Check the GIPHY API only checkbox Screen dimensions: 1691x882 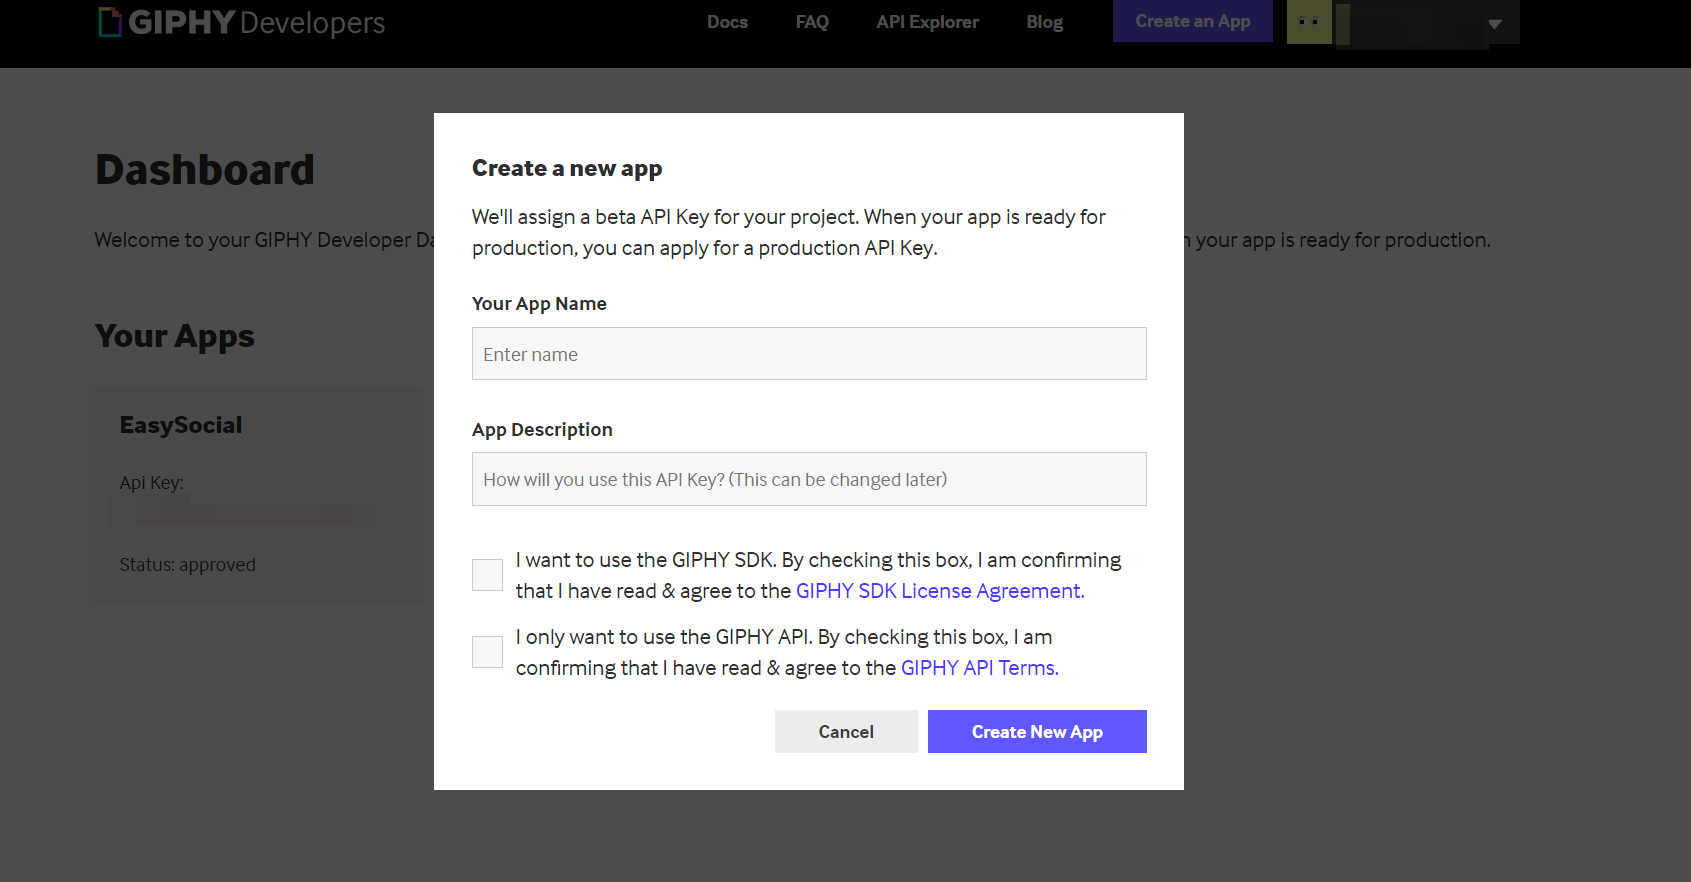pyautogui.click(x=487, y=652)
